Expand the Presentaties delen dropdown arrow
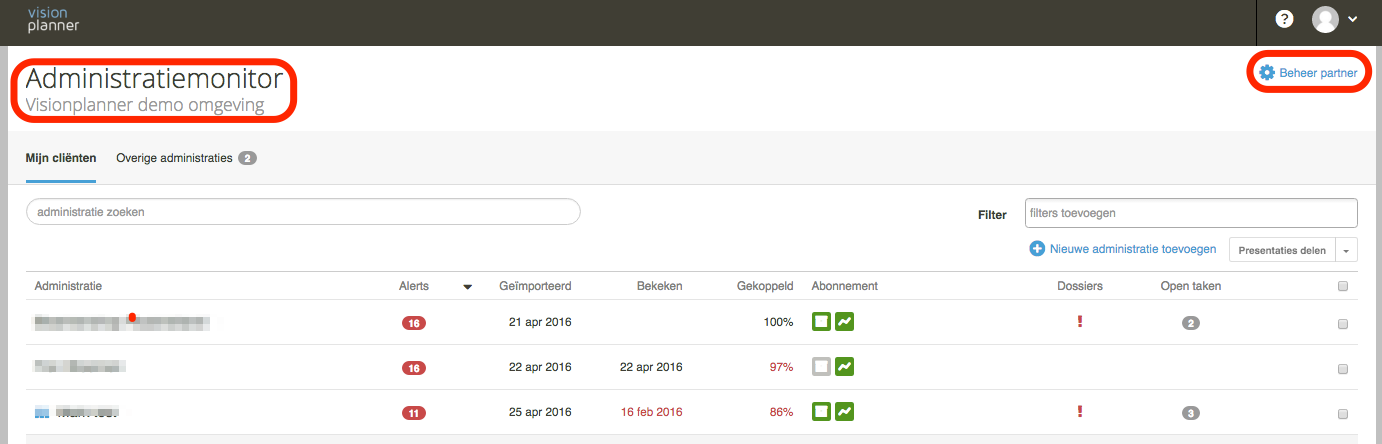This screenshot has width=1382, height=444. 1346,250
